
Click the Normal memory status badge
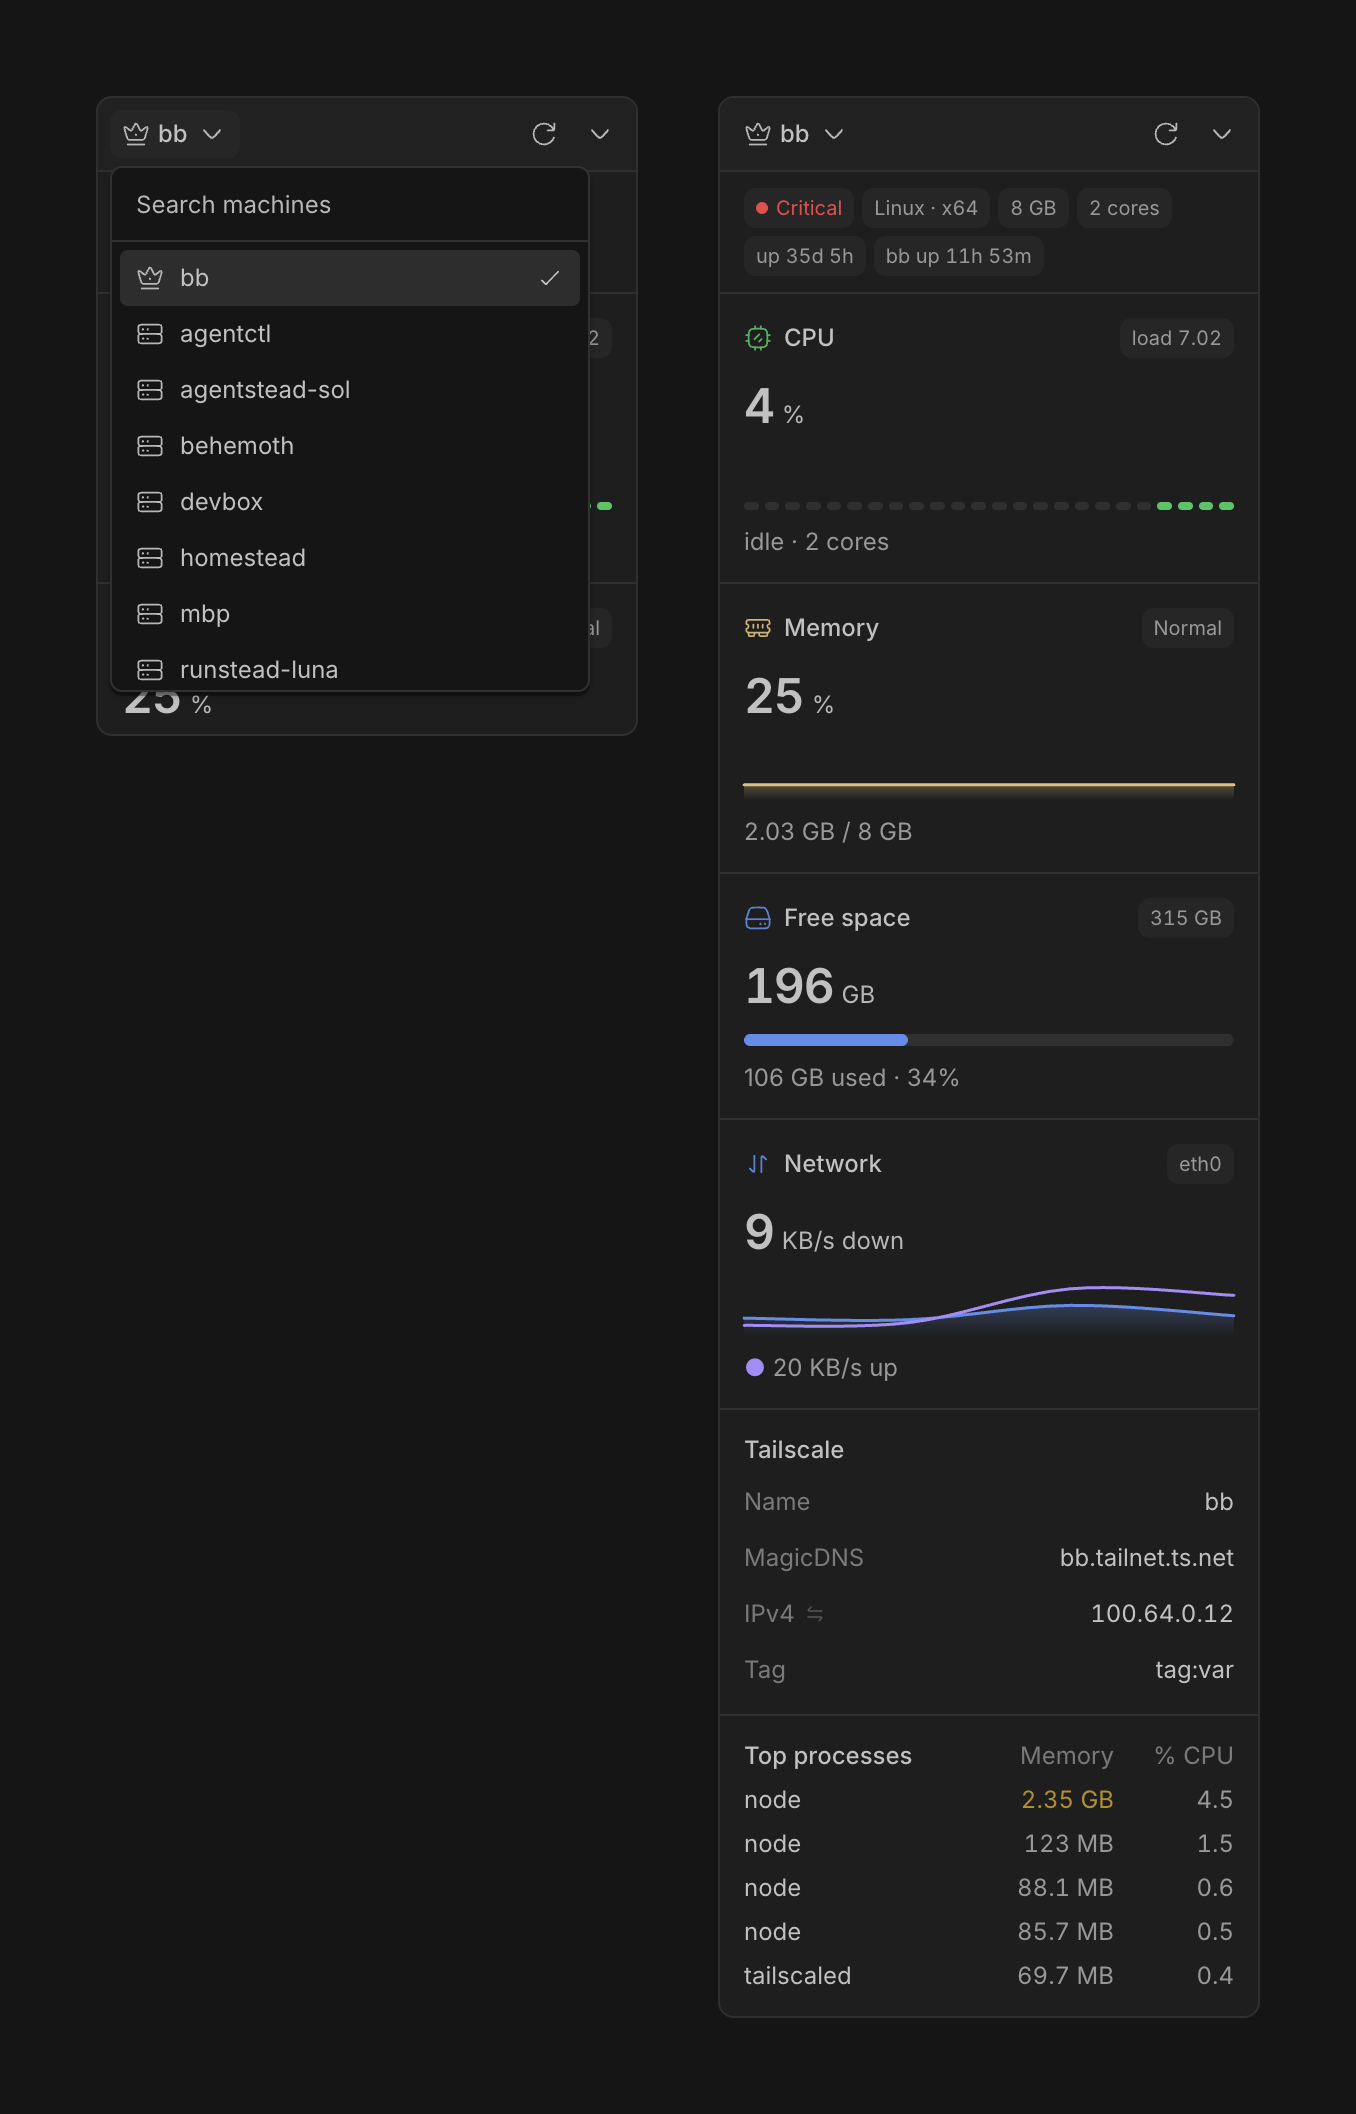[x=1188, y=628]
